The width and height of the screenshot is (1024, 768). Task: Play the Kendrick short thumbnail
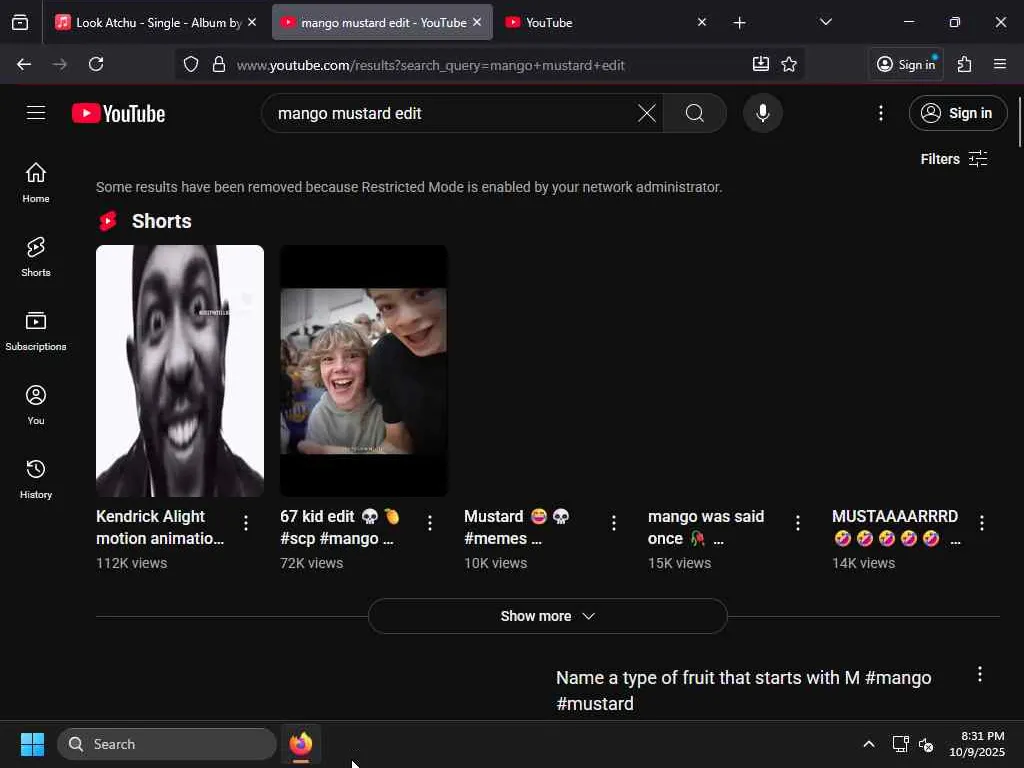tap(180, 371)
